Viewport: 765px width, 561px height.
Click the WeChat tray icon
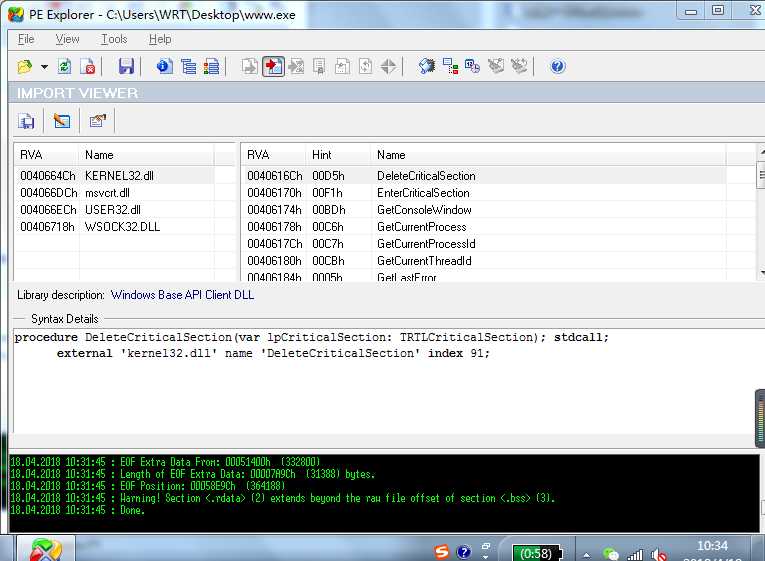click(x=610, y=554)
